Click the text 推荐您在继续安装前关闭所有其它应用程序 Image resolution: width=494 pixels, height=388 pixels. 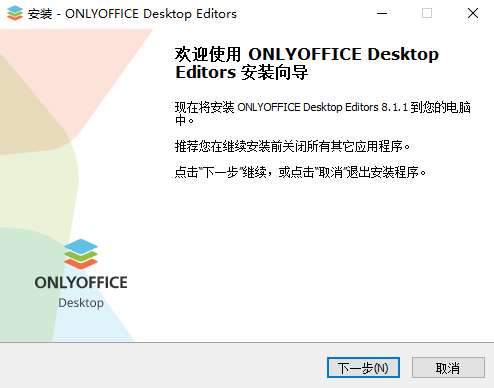tap(292, 146)
